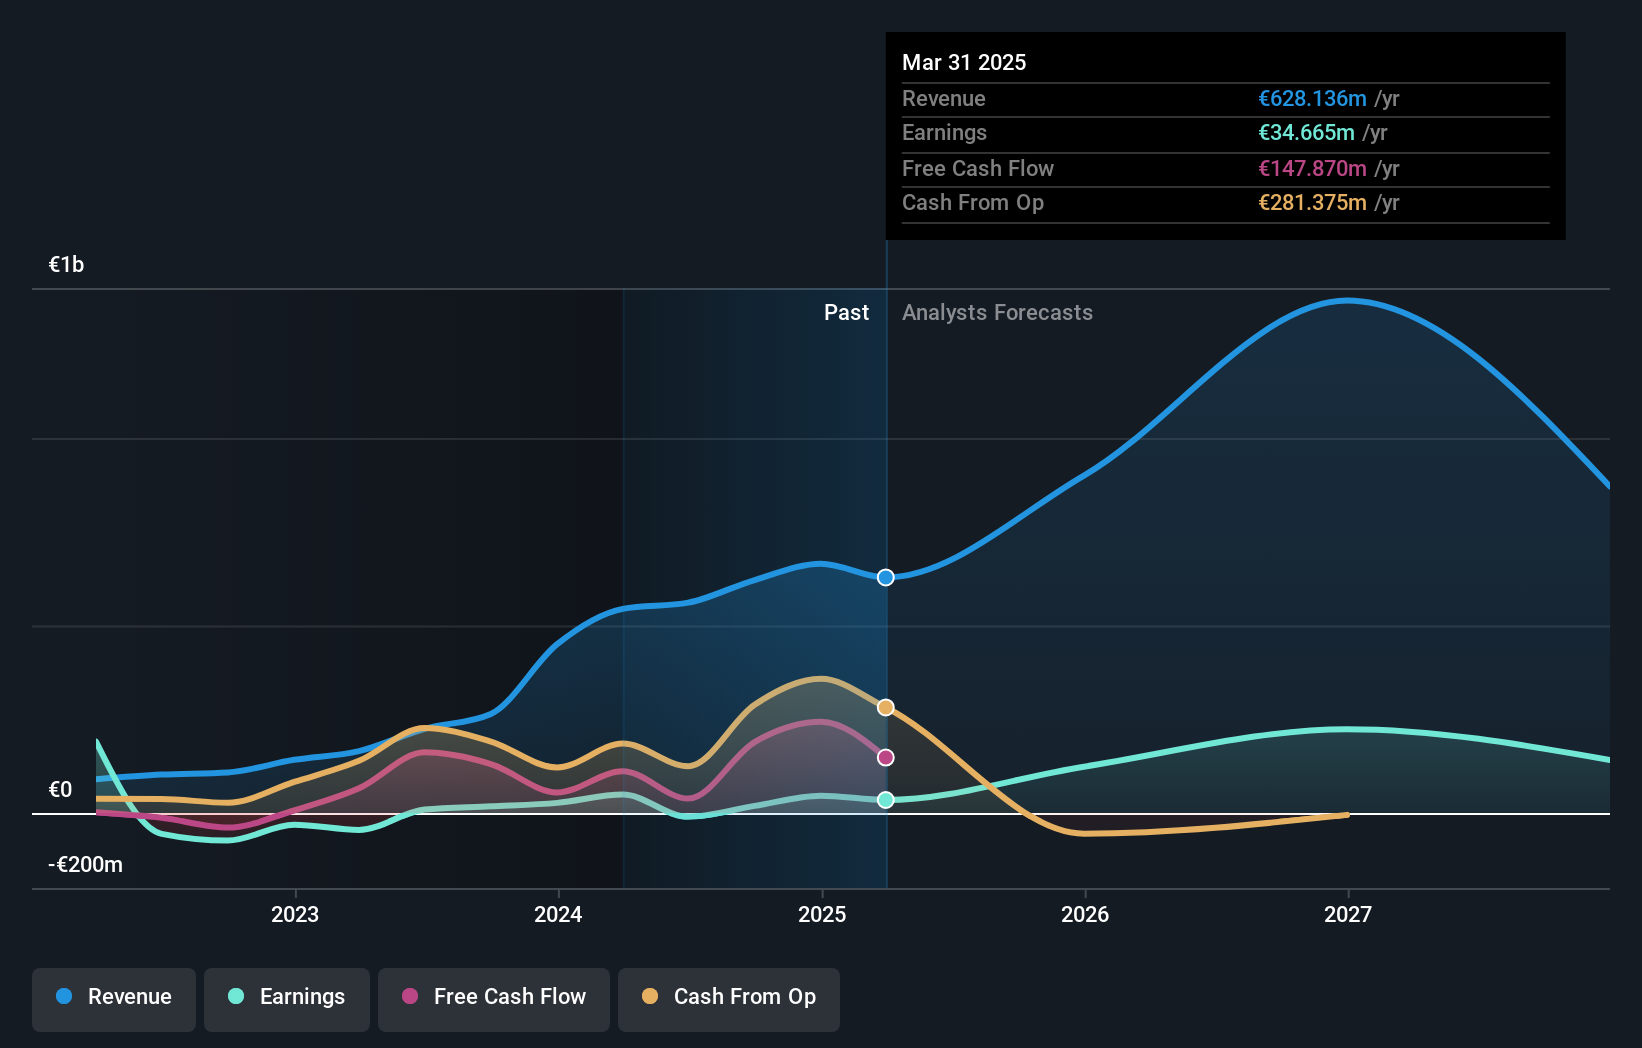1642x1048 pixels.
Task: Click the teal Earnings legend dot
Action: point(236,997)
